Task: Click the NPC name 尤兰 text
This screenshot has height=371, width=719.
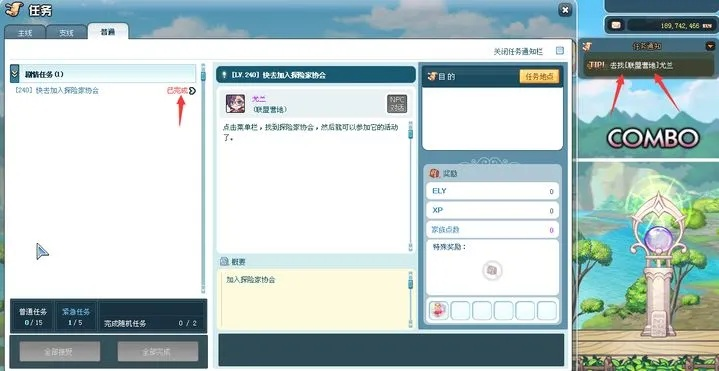Action: click(x=259, y=99)
